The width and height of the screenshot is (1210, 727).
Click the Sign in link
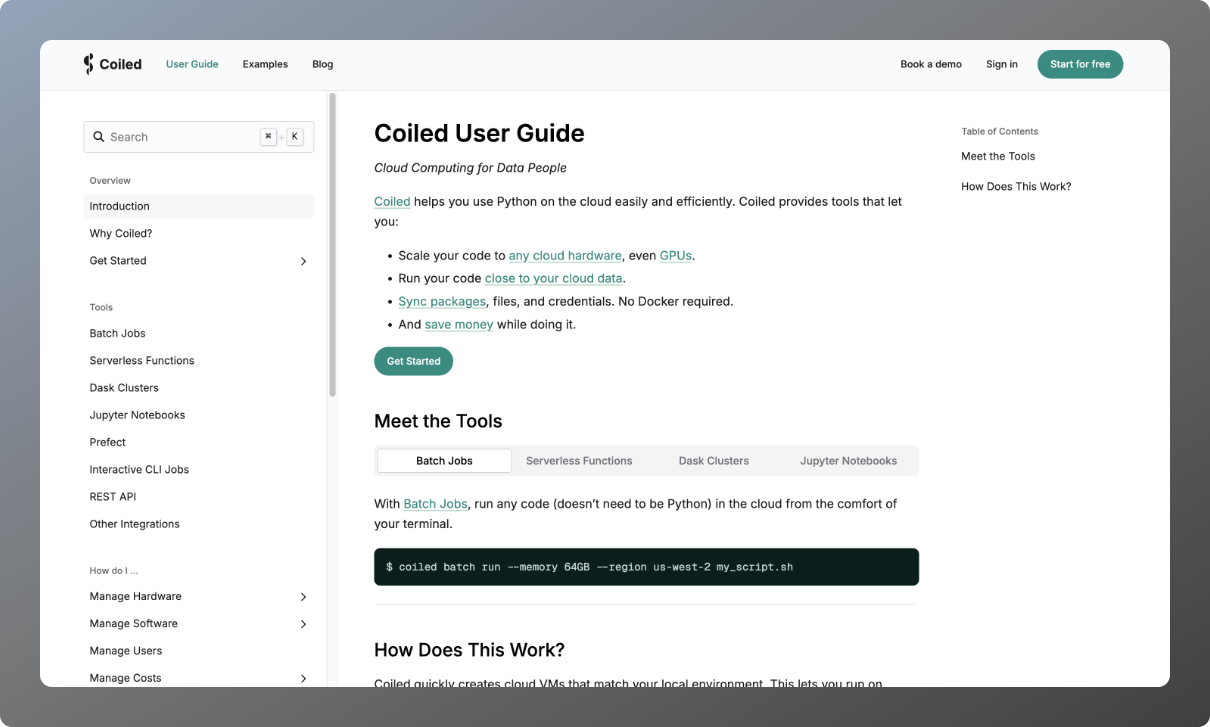click(1002, 63)
